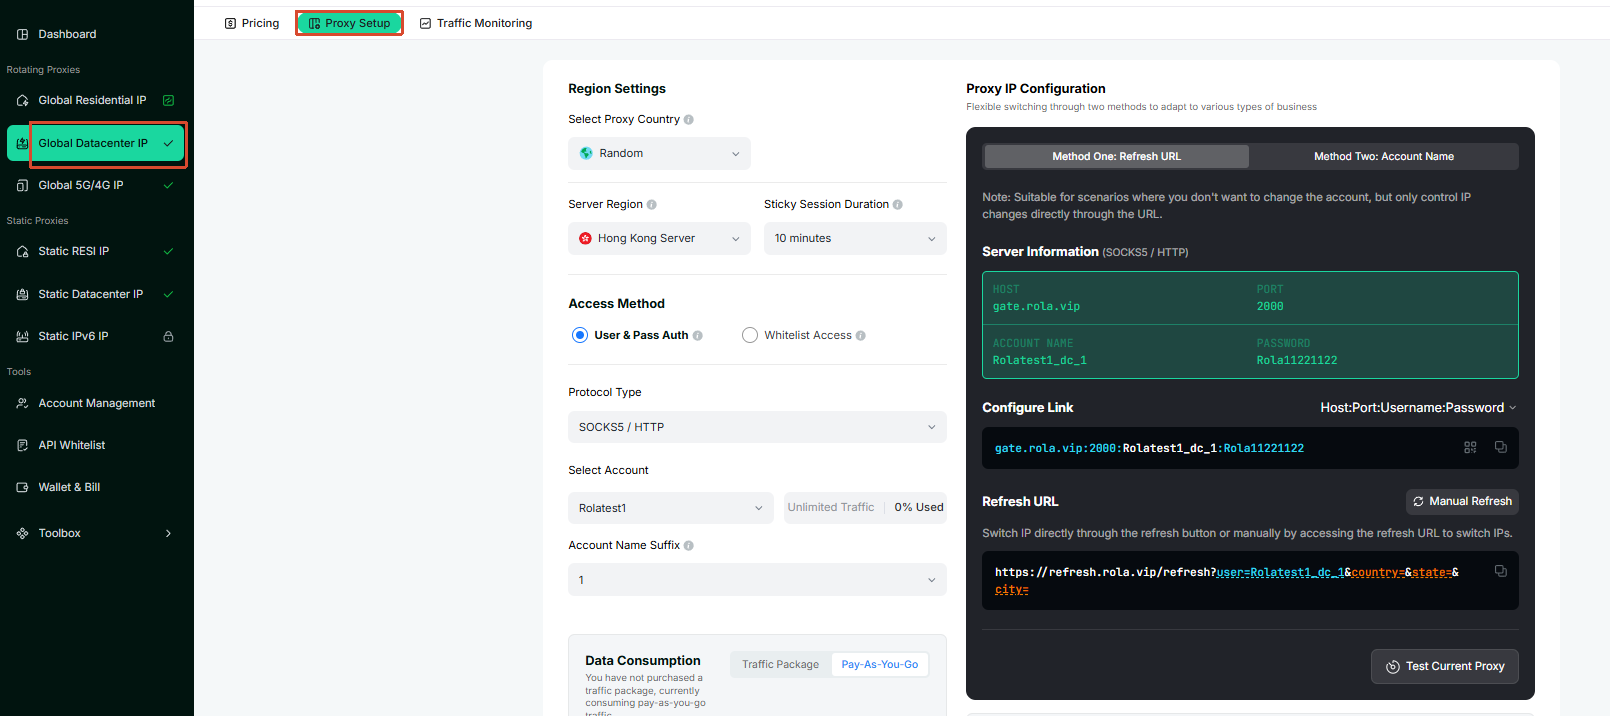
Task: Click the check mark beside Static RESI IP
Action: point(168,251)
